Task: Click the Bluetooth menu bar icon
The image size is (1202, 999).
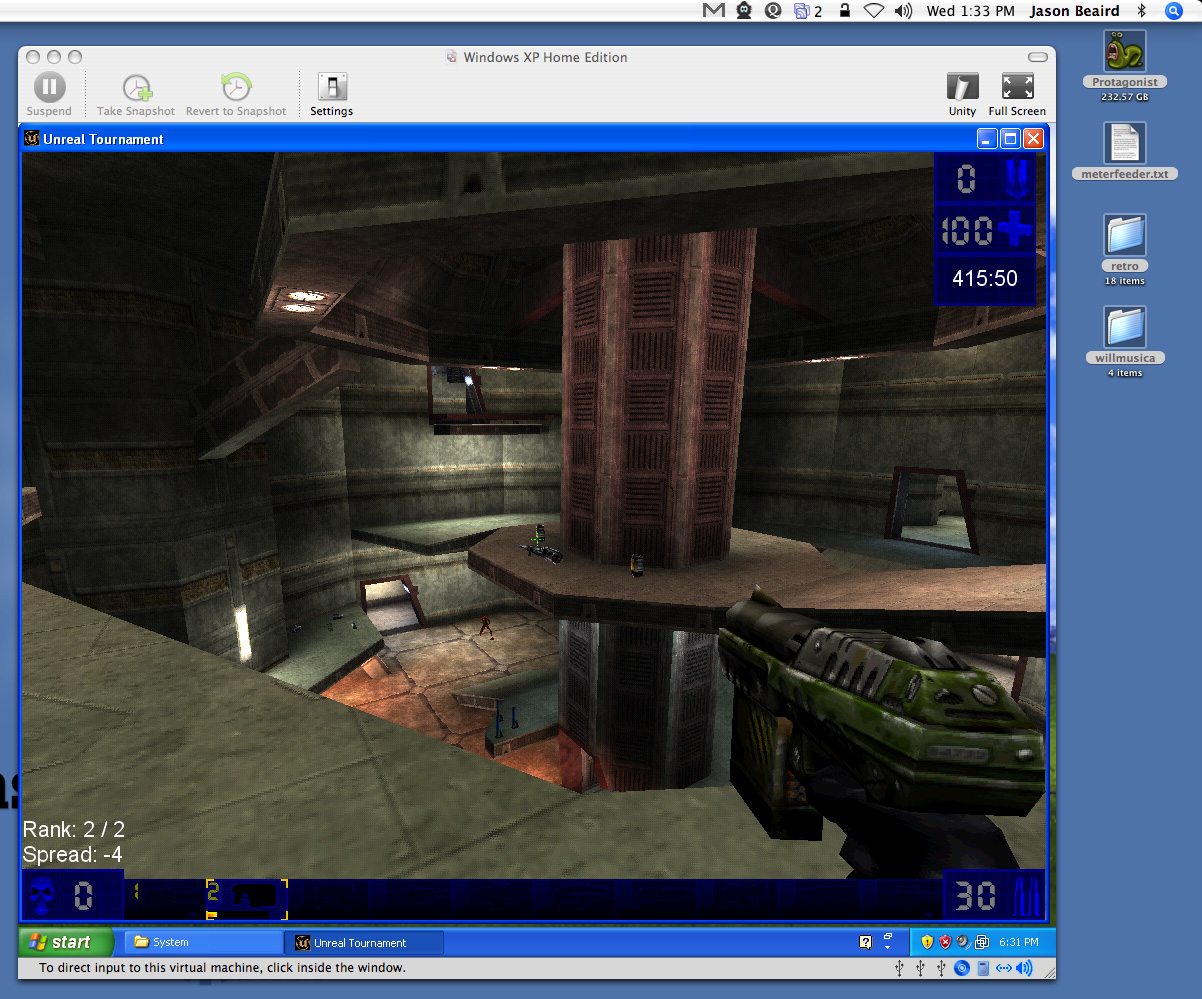Action: coord(1142,11)
